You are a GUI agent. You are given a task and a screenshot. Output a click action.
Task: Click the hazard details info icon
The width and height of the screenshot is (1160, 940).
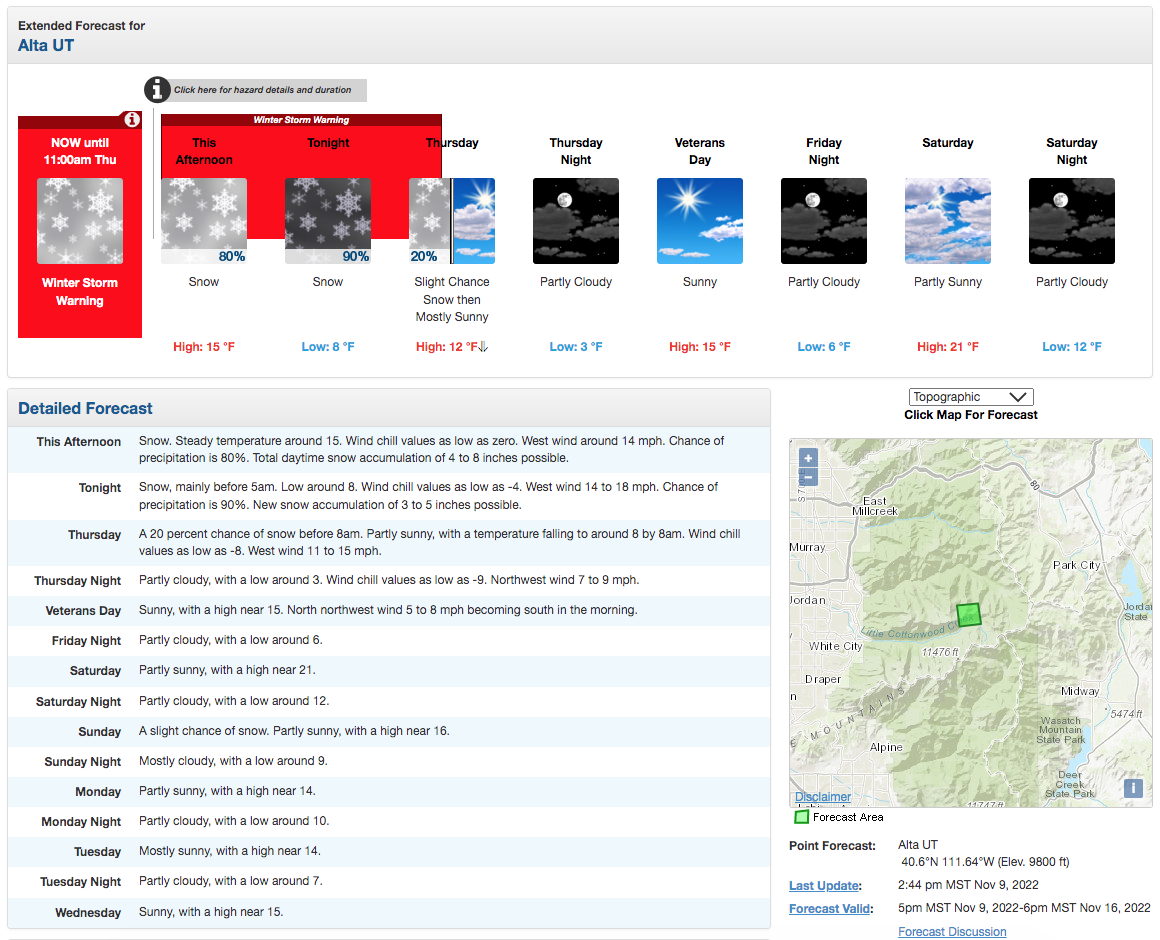point(157,89)
